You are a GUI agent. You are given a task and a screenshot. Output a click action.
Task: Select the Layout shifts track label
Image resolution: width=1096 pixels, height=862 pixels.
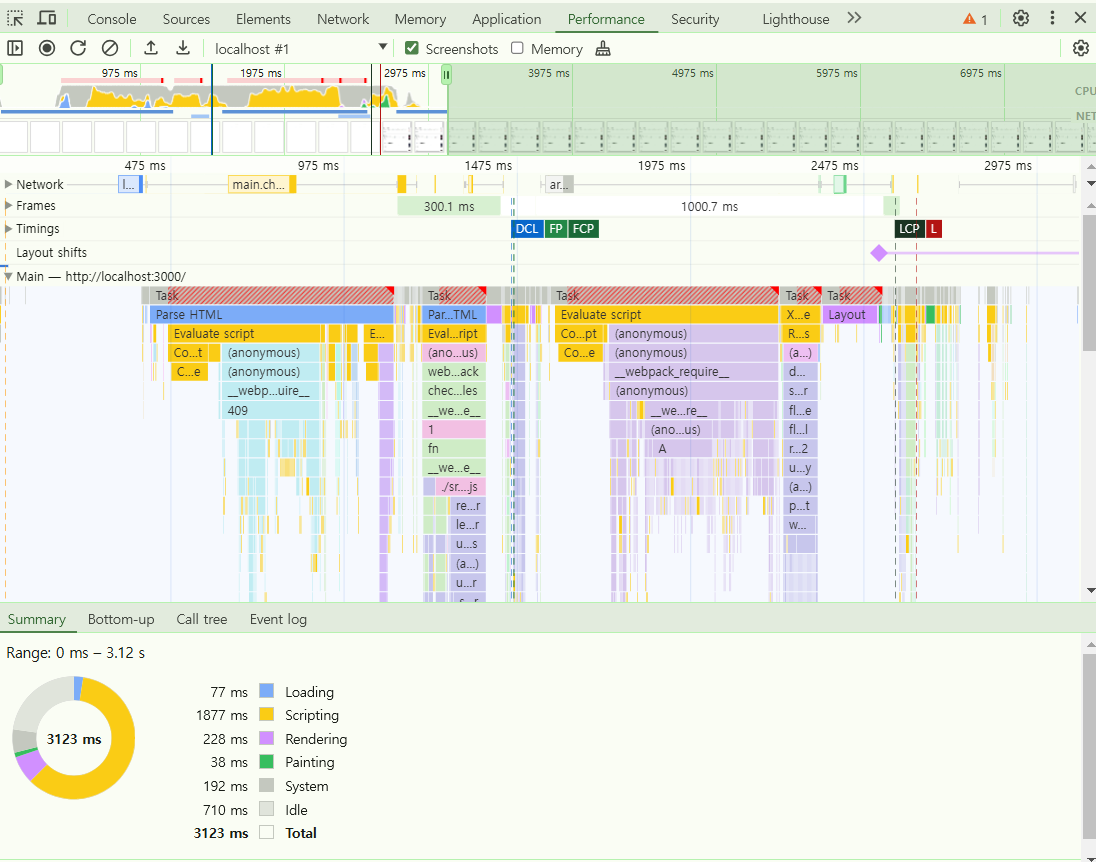coord(52,252)
